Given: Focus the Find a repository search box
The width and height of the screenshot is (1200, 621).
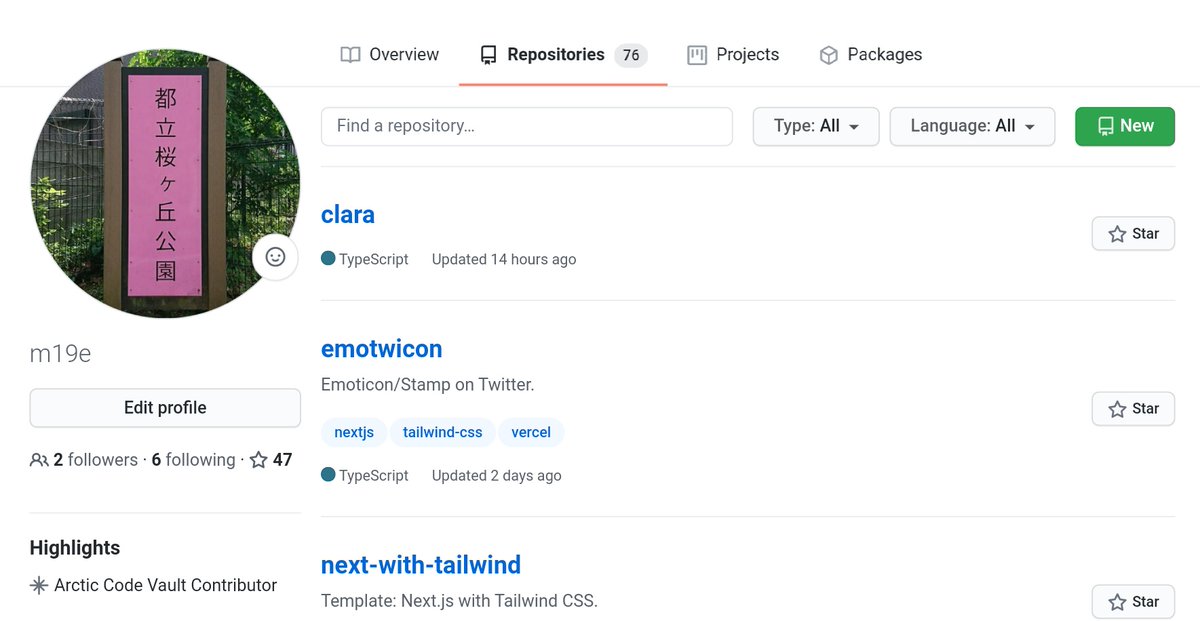Looking at the screenshot, I should tap(527, 126).
